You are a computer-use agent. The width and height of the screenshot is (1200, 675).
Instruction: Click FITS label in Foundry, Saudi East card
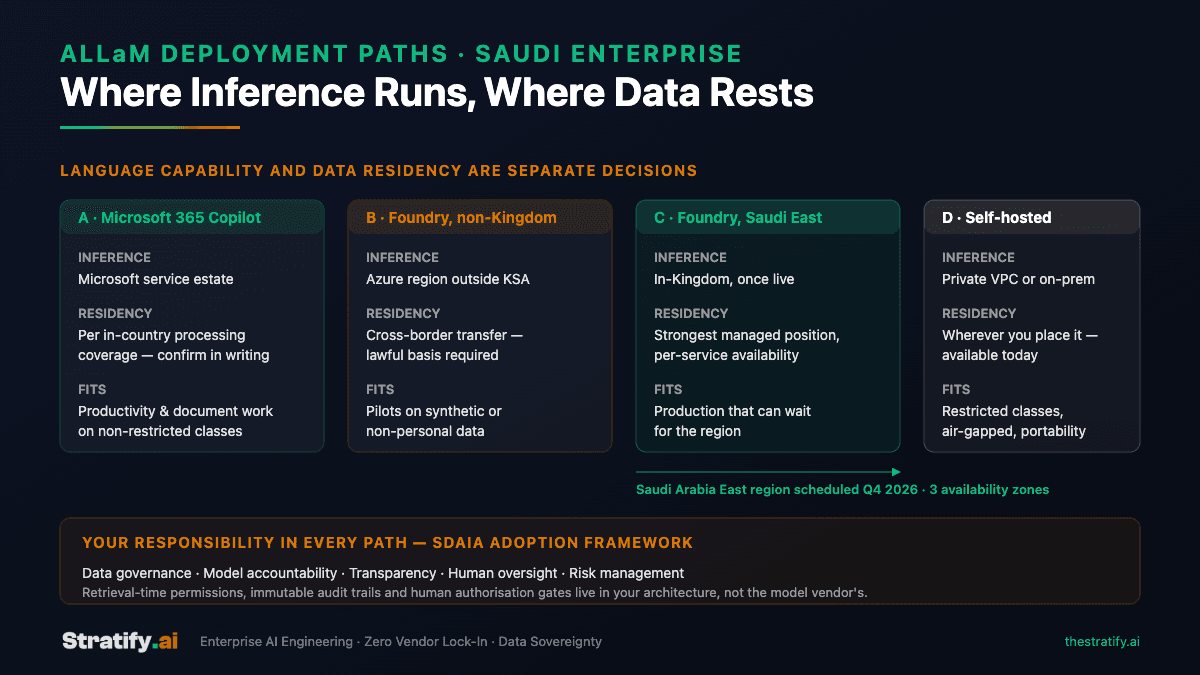coord(668,389)
